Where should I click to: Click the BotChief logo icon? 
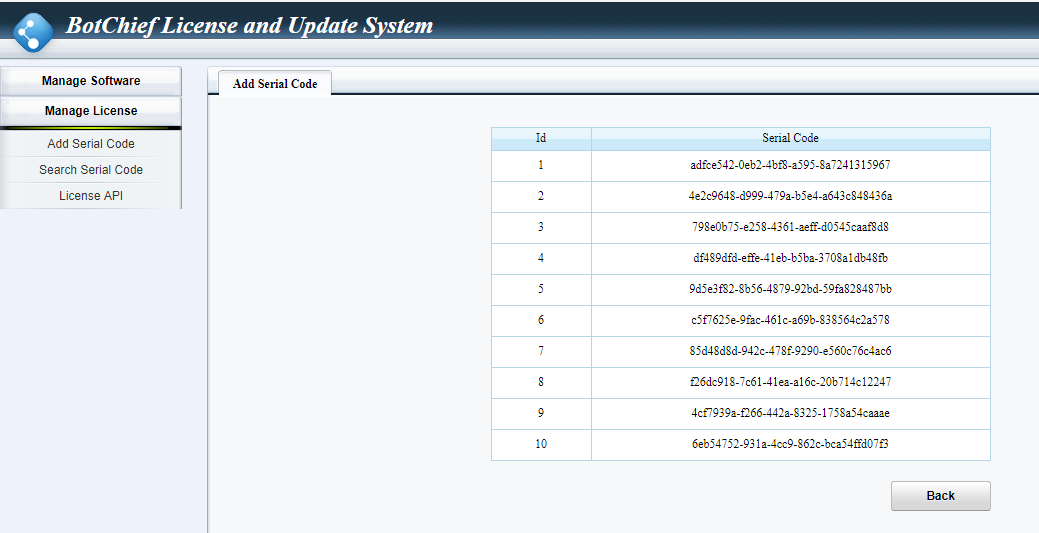[x=33, y=30]
